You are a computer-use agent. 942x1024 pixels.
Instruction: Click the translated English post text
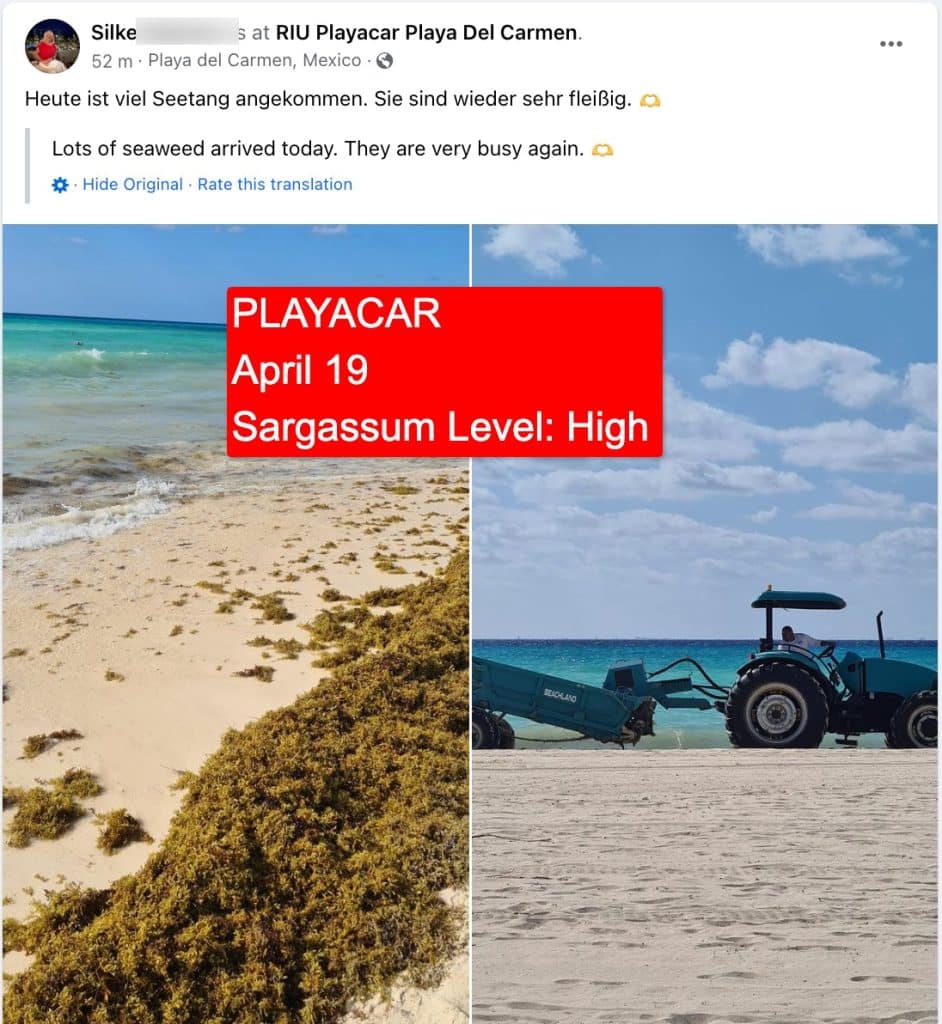317,149
